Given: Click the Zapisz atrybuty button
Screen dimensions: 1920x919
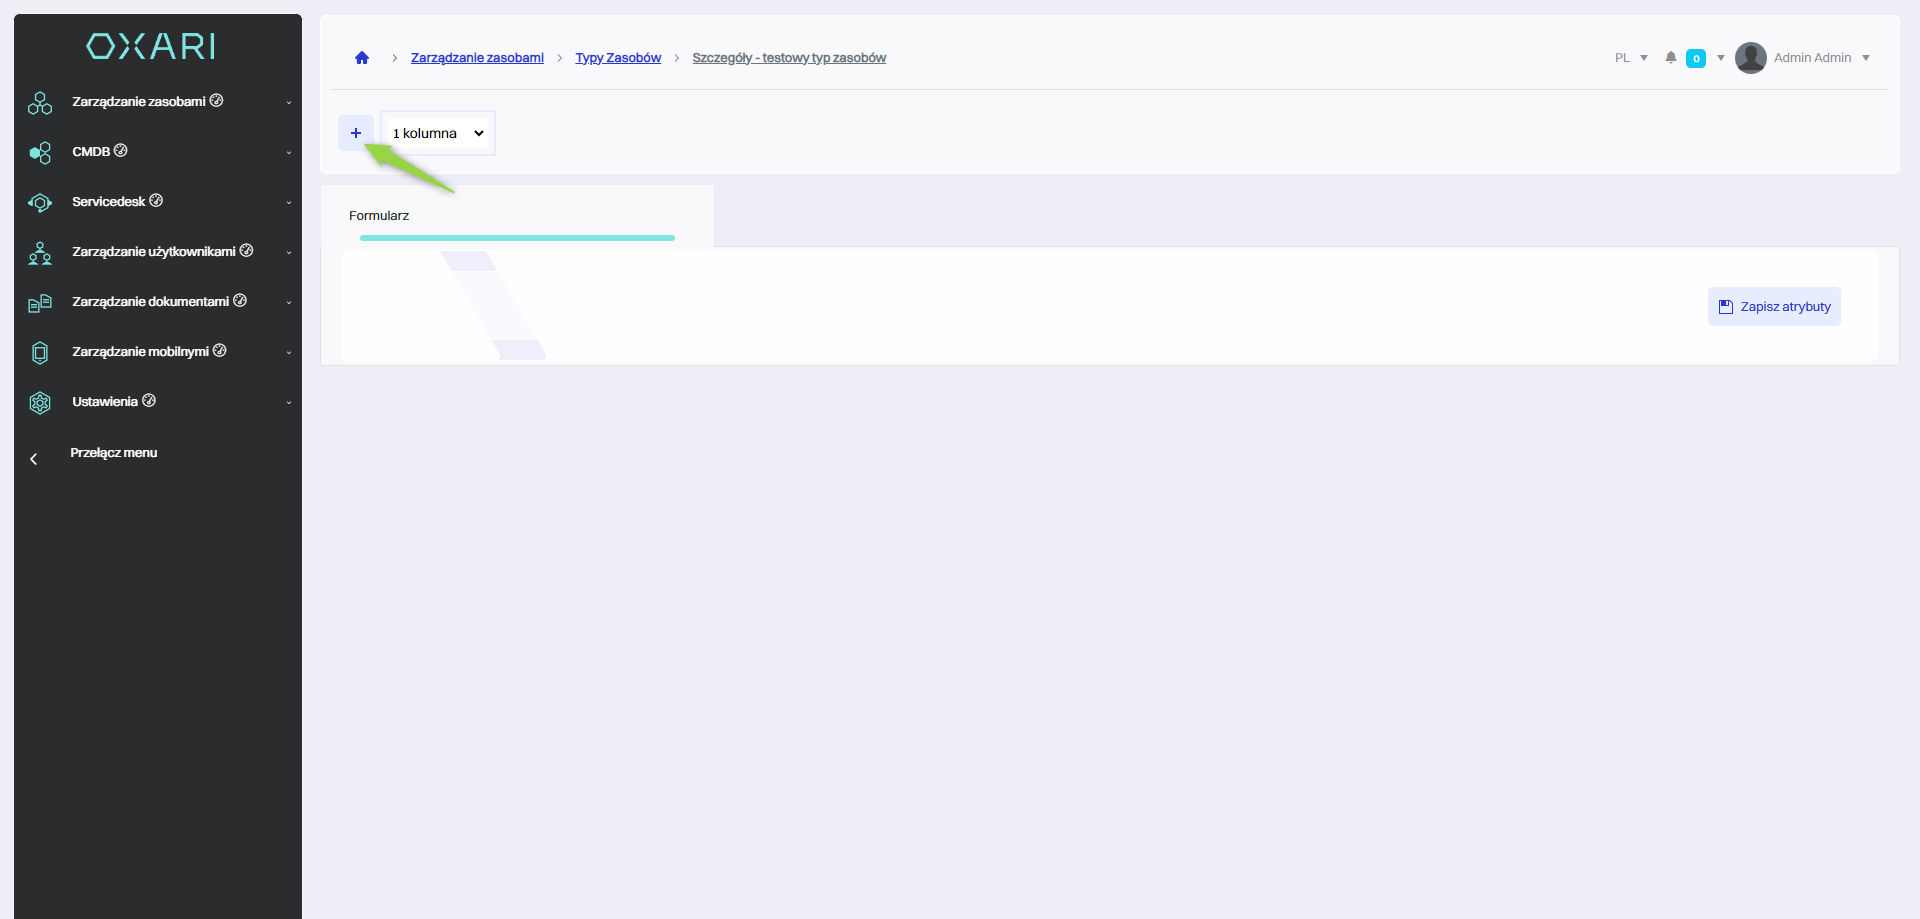Looking at the screenshot, I should coord(1774,307).
